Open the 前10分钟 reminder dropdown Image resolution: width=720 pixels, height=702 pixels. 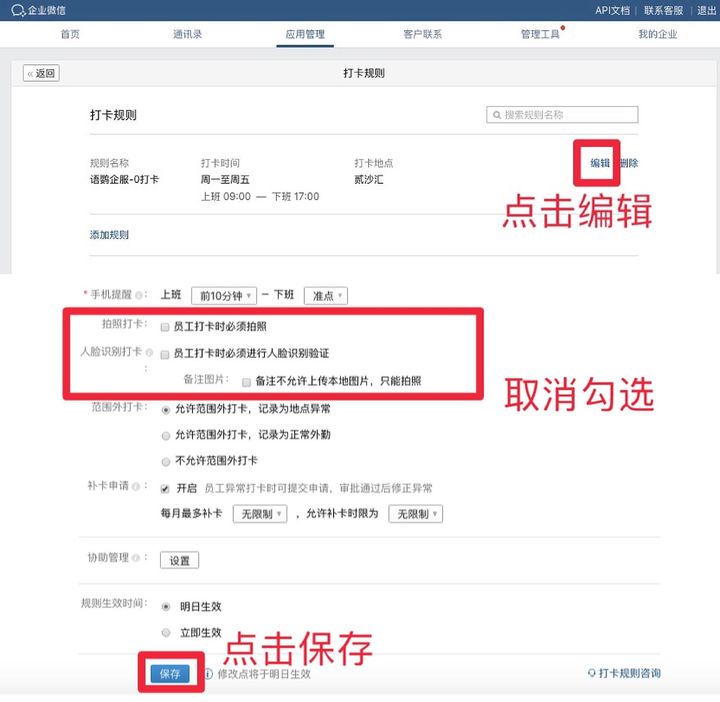point(224,296)
